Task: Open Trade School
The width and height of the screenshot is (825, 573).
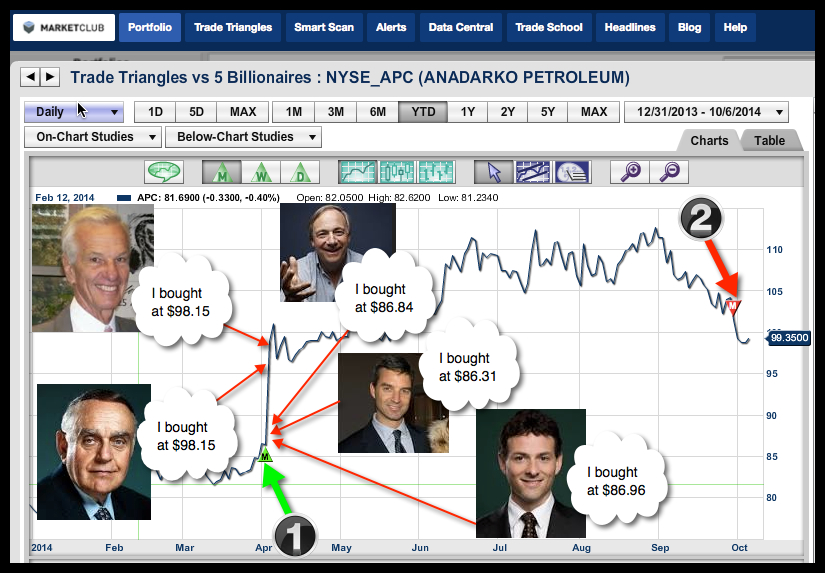Action: coord(549,27)
